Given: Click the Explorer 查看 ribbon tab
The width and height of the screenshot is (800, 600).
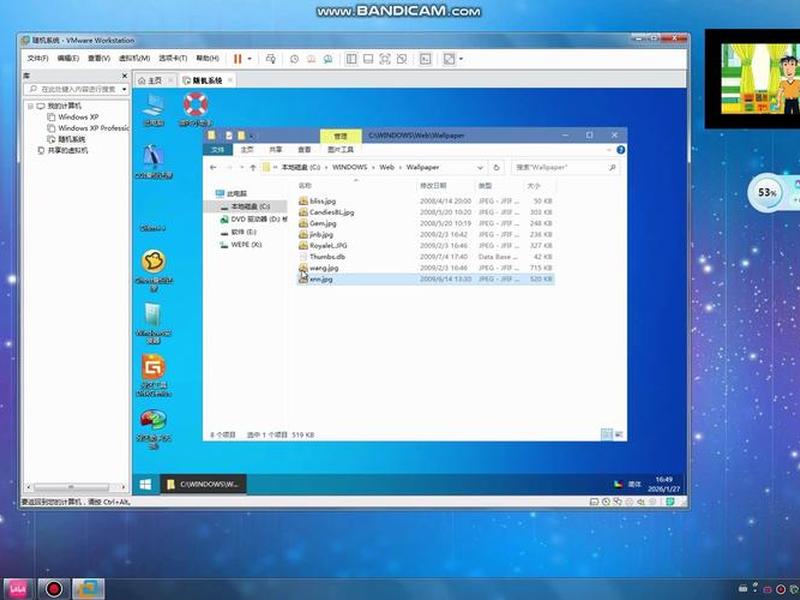Looking at the screenshot, I should pyautogui.click(x=304, y=149).
